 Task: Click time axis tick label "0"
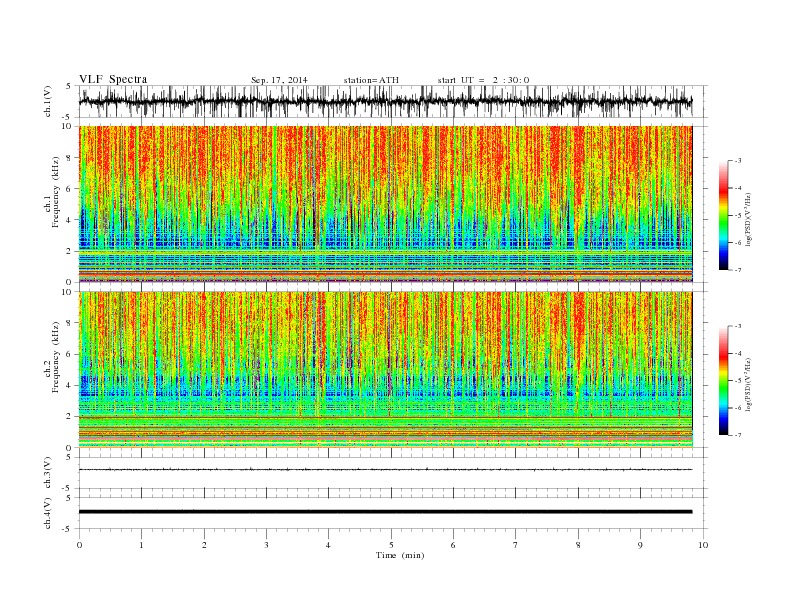tap(79, 545)
